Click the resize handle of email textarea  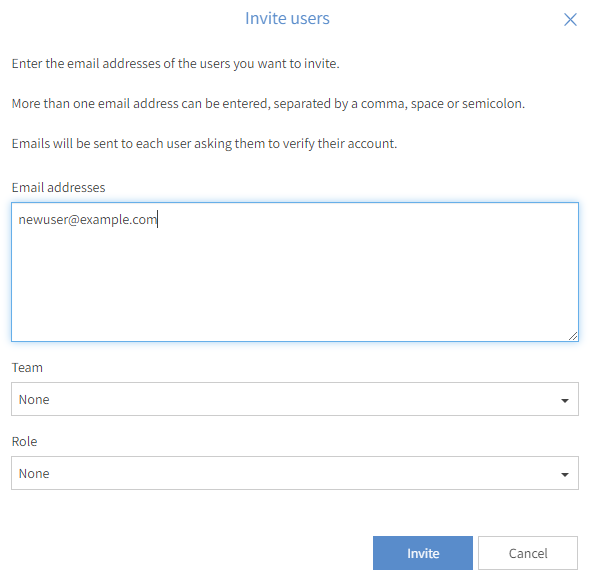(573, 336)
